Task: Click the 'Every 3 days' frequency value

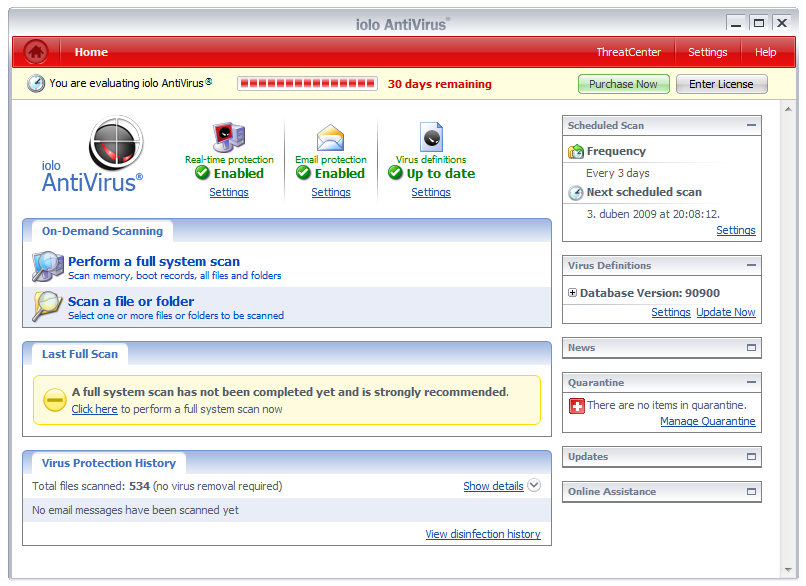Action: coord(618,173)
